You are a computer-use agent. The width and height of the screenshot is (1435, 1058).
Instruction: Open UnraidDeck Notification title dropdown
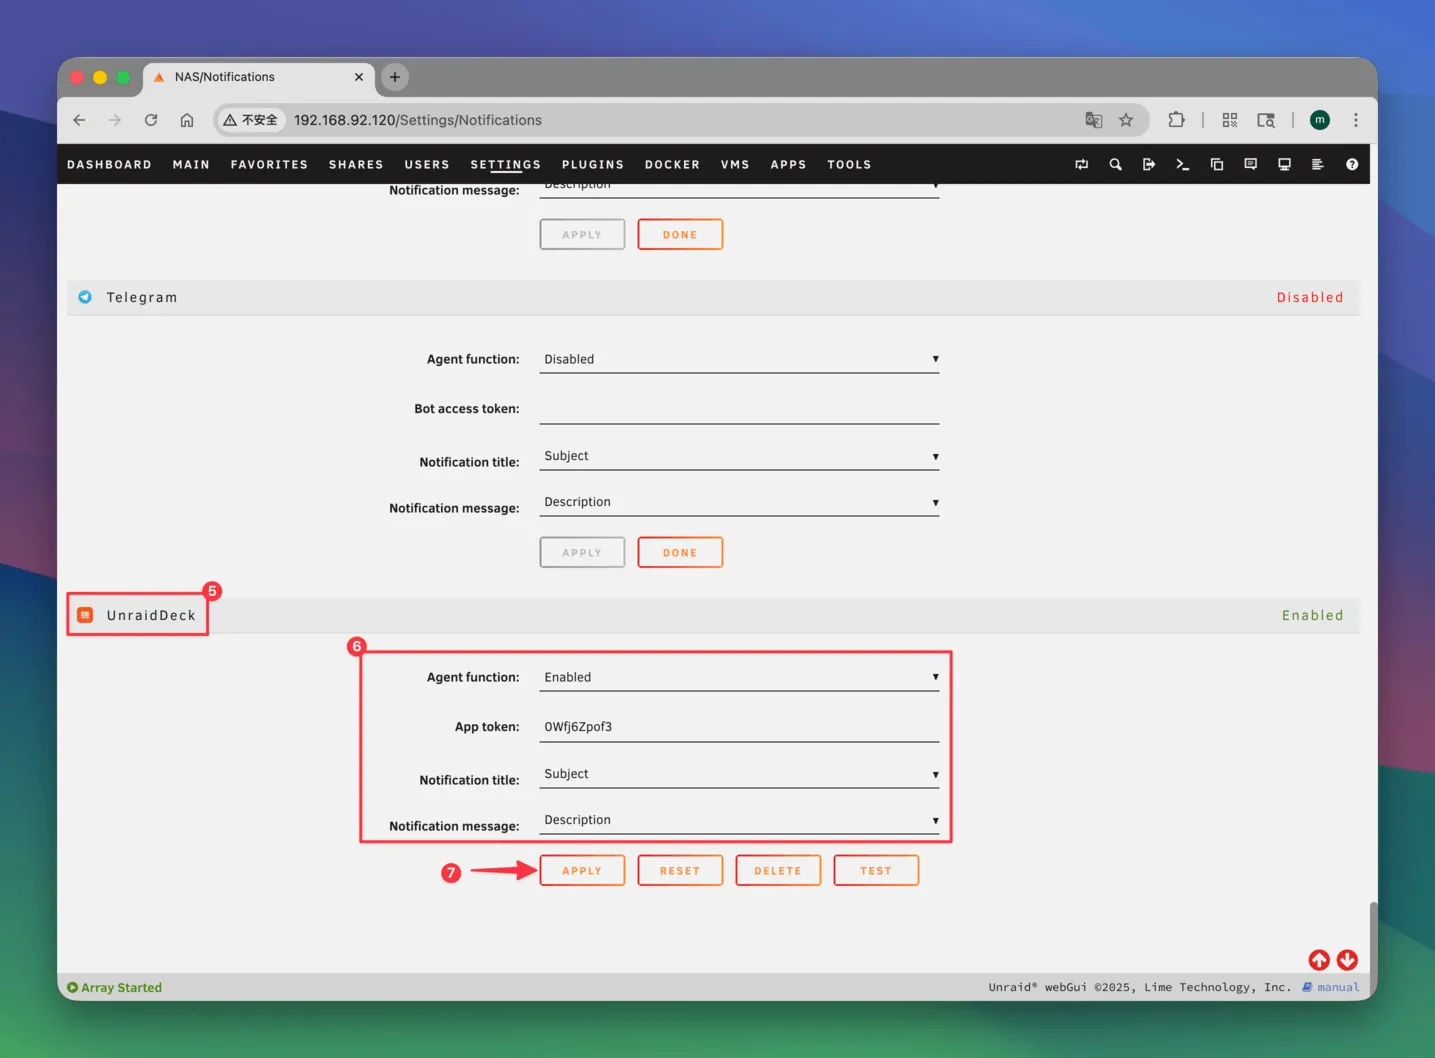tap(739, 774)
